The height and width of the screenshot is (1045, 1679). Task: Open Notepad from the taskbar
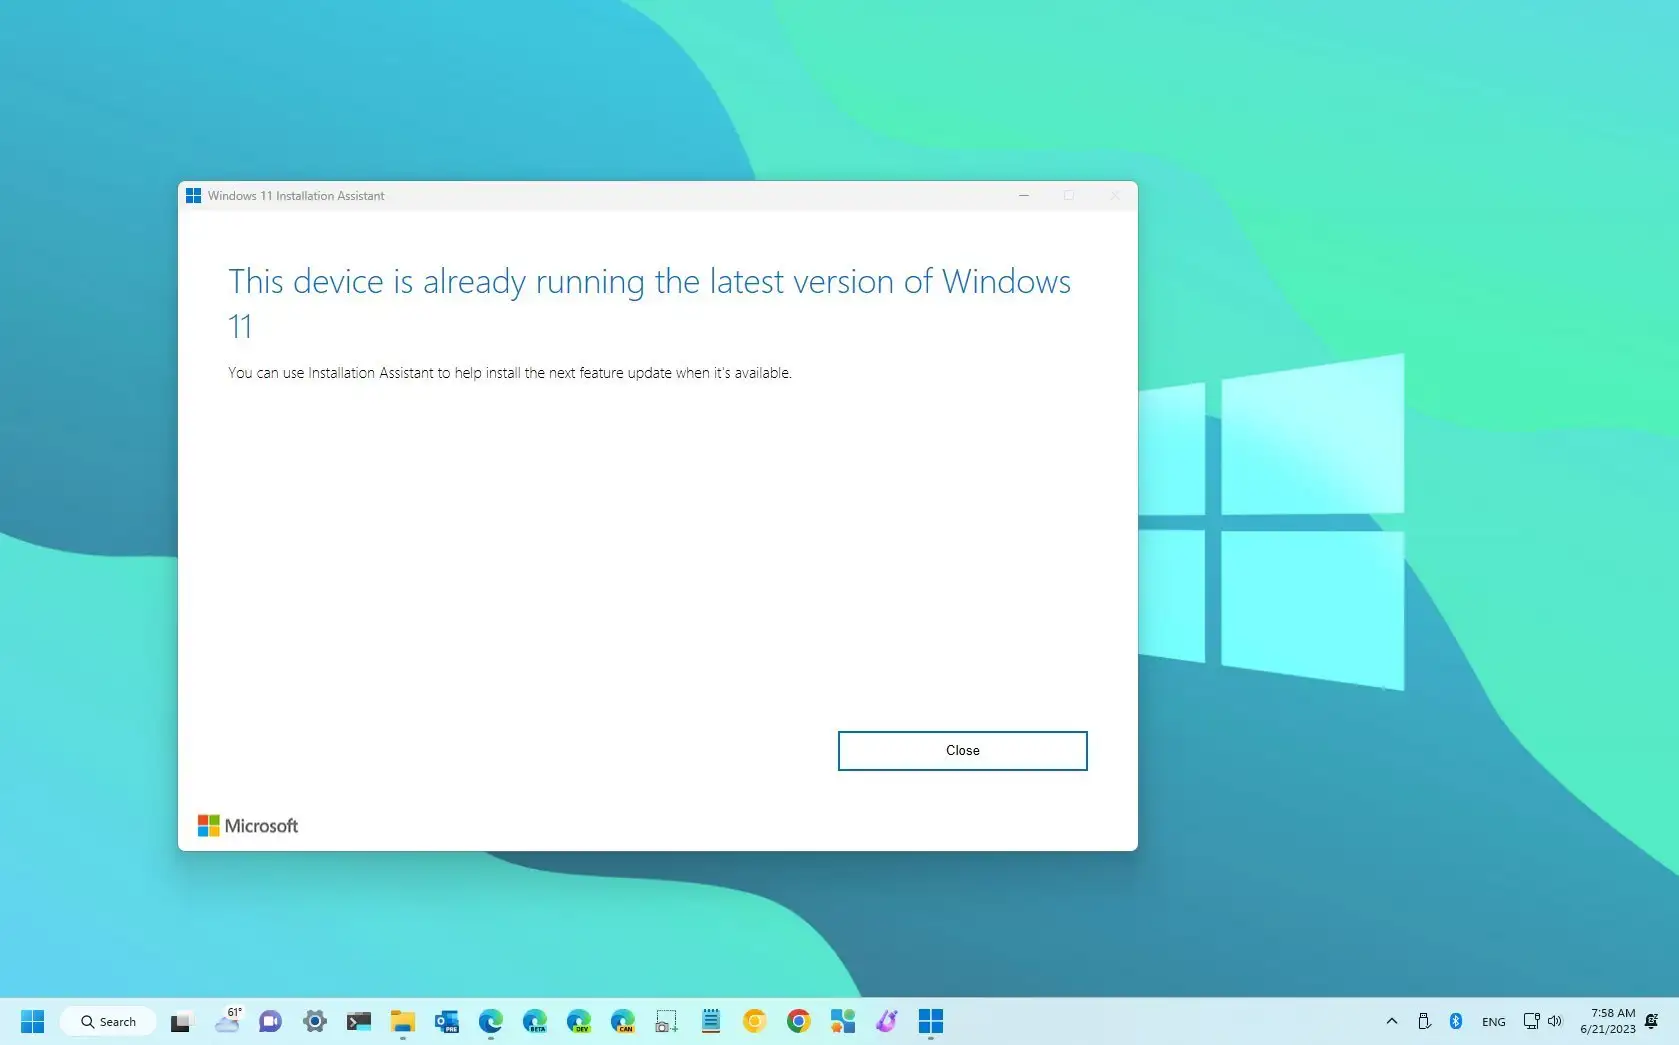pyautogui.click(x=710, y=1021)
